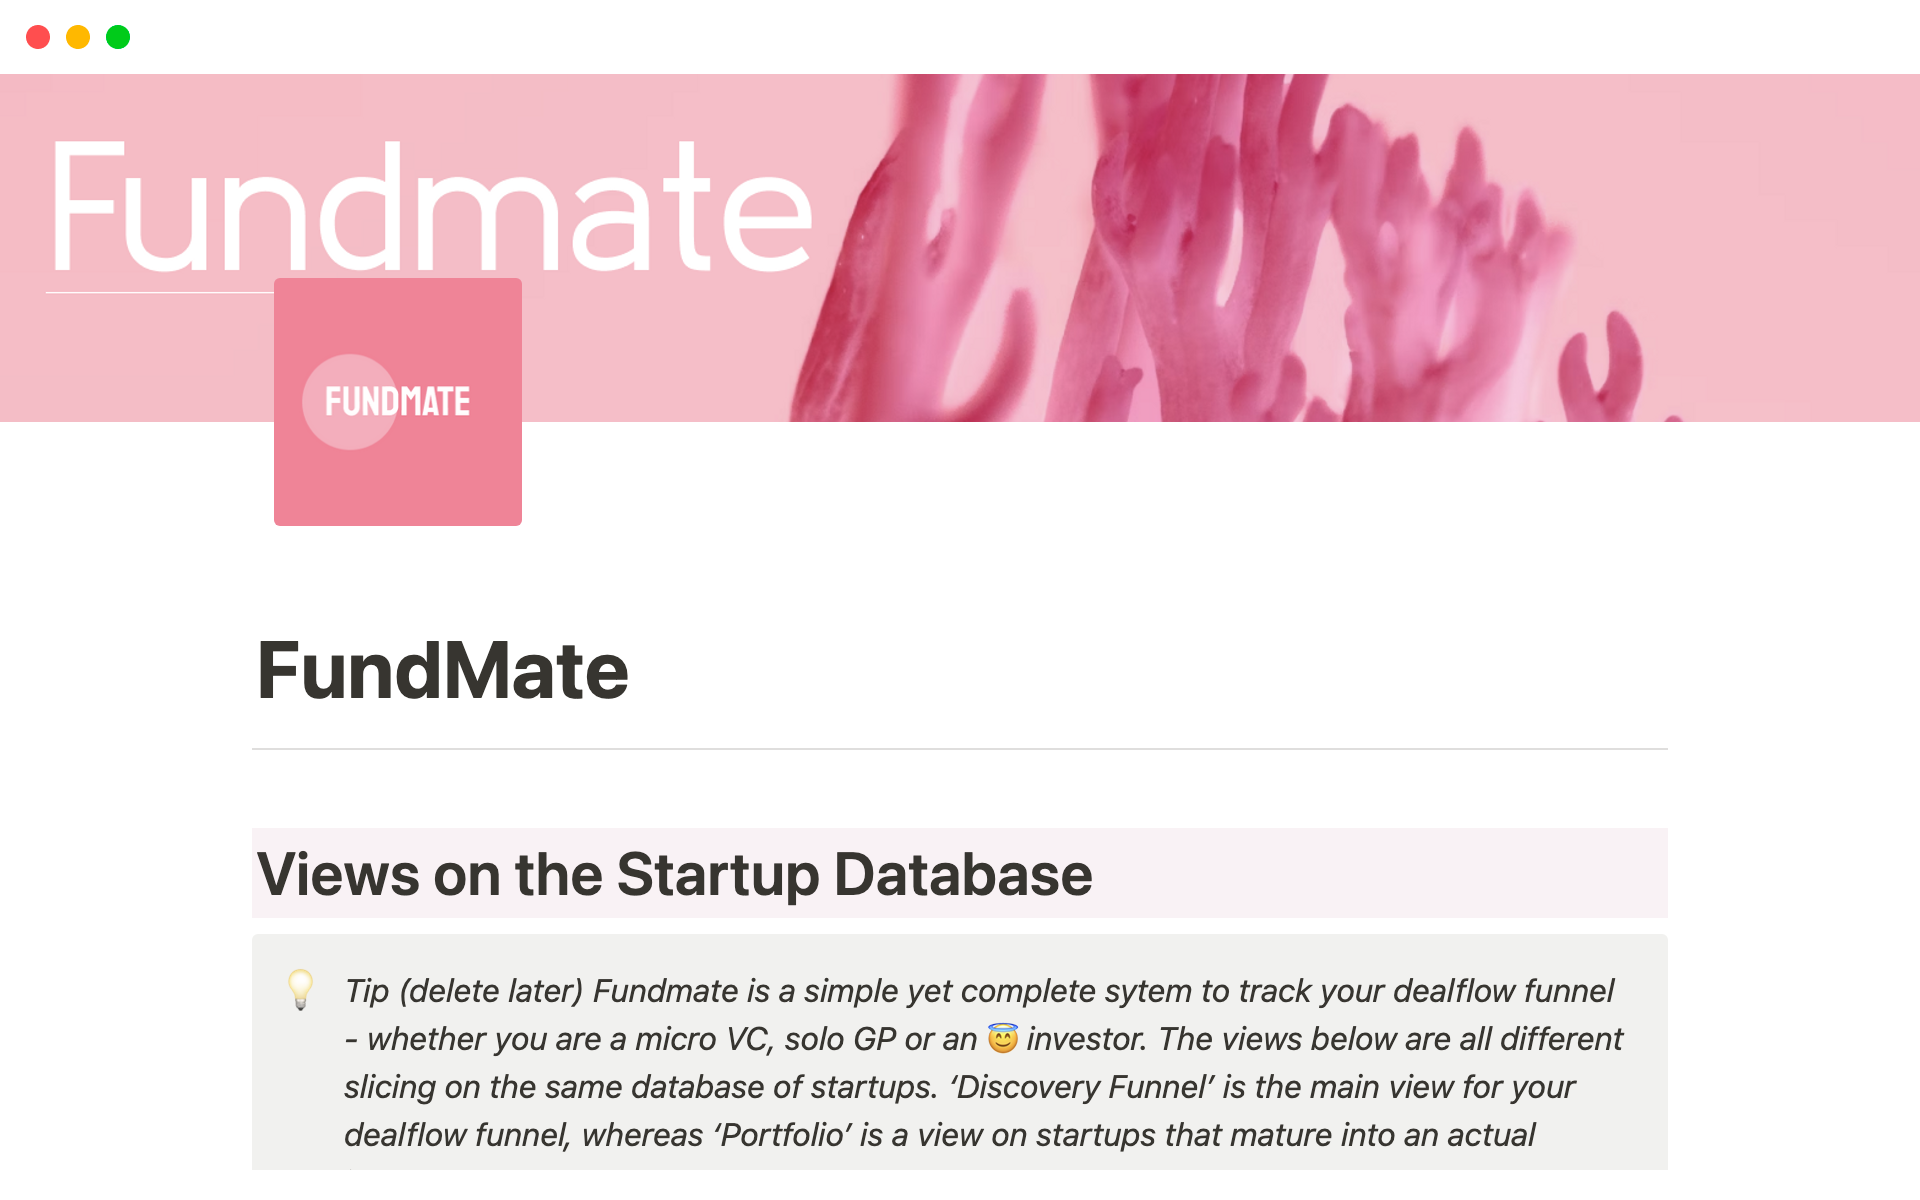Click the pink coral cover image
Screen dimensions: 1920x1200
pyautogui.click(x=1250, y=250)
